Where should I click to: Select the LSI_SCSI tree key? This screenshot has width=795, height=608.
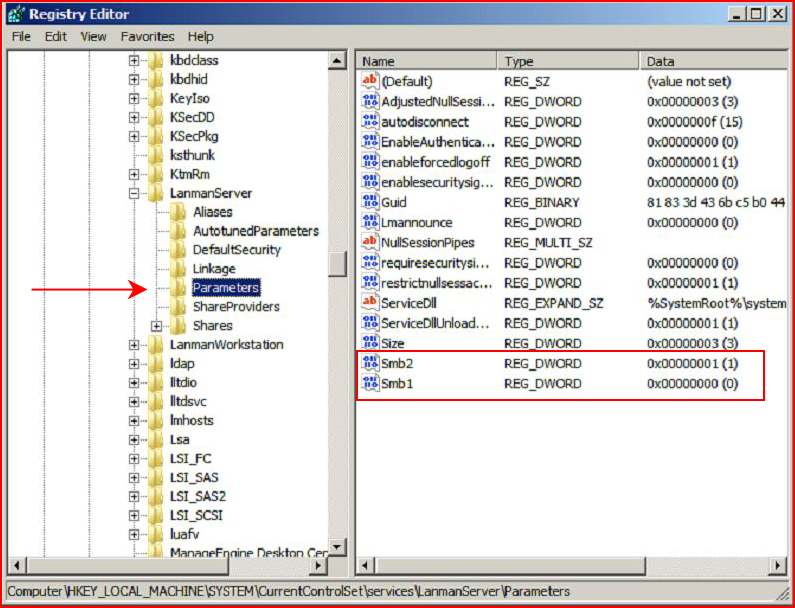pyautogui.click(x=196, y=516)
